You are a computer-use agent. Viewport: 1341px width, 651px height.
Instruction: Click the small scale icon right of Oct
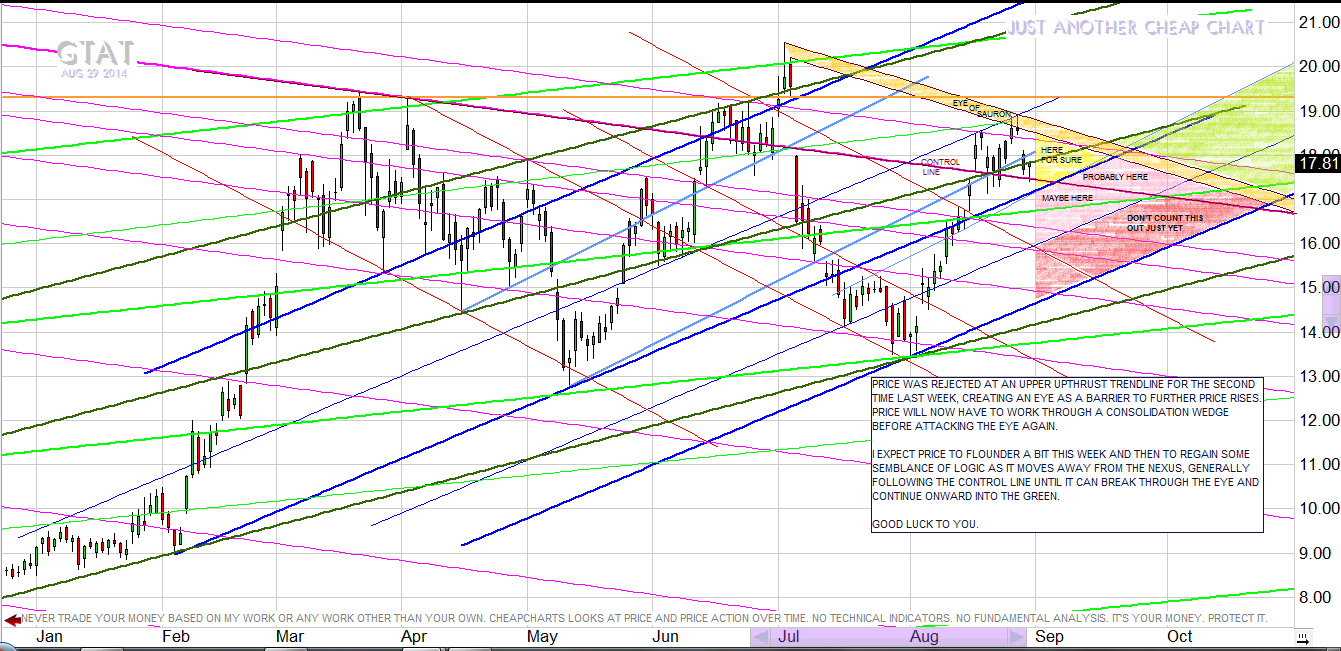[1301, 637]
